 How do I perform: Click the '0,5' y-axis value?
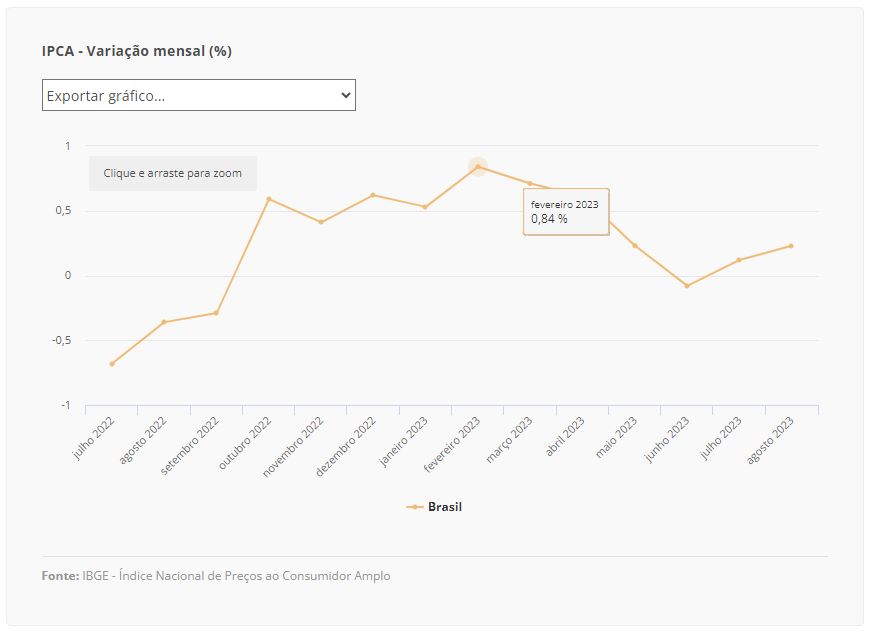coord(63,210)
